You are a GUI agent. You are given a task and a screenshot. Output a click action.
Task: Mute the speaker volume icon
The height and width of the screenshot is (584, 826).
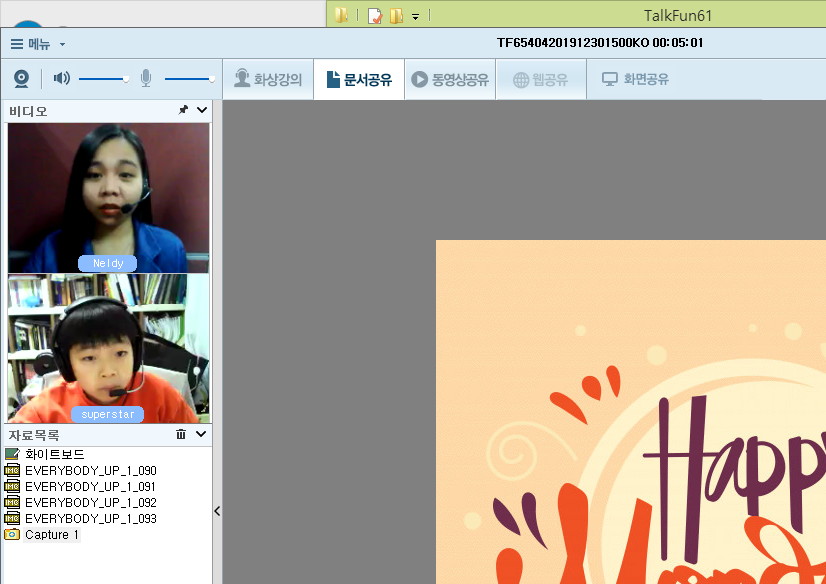(x=62, y=78)
